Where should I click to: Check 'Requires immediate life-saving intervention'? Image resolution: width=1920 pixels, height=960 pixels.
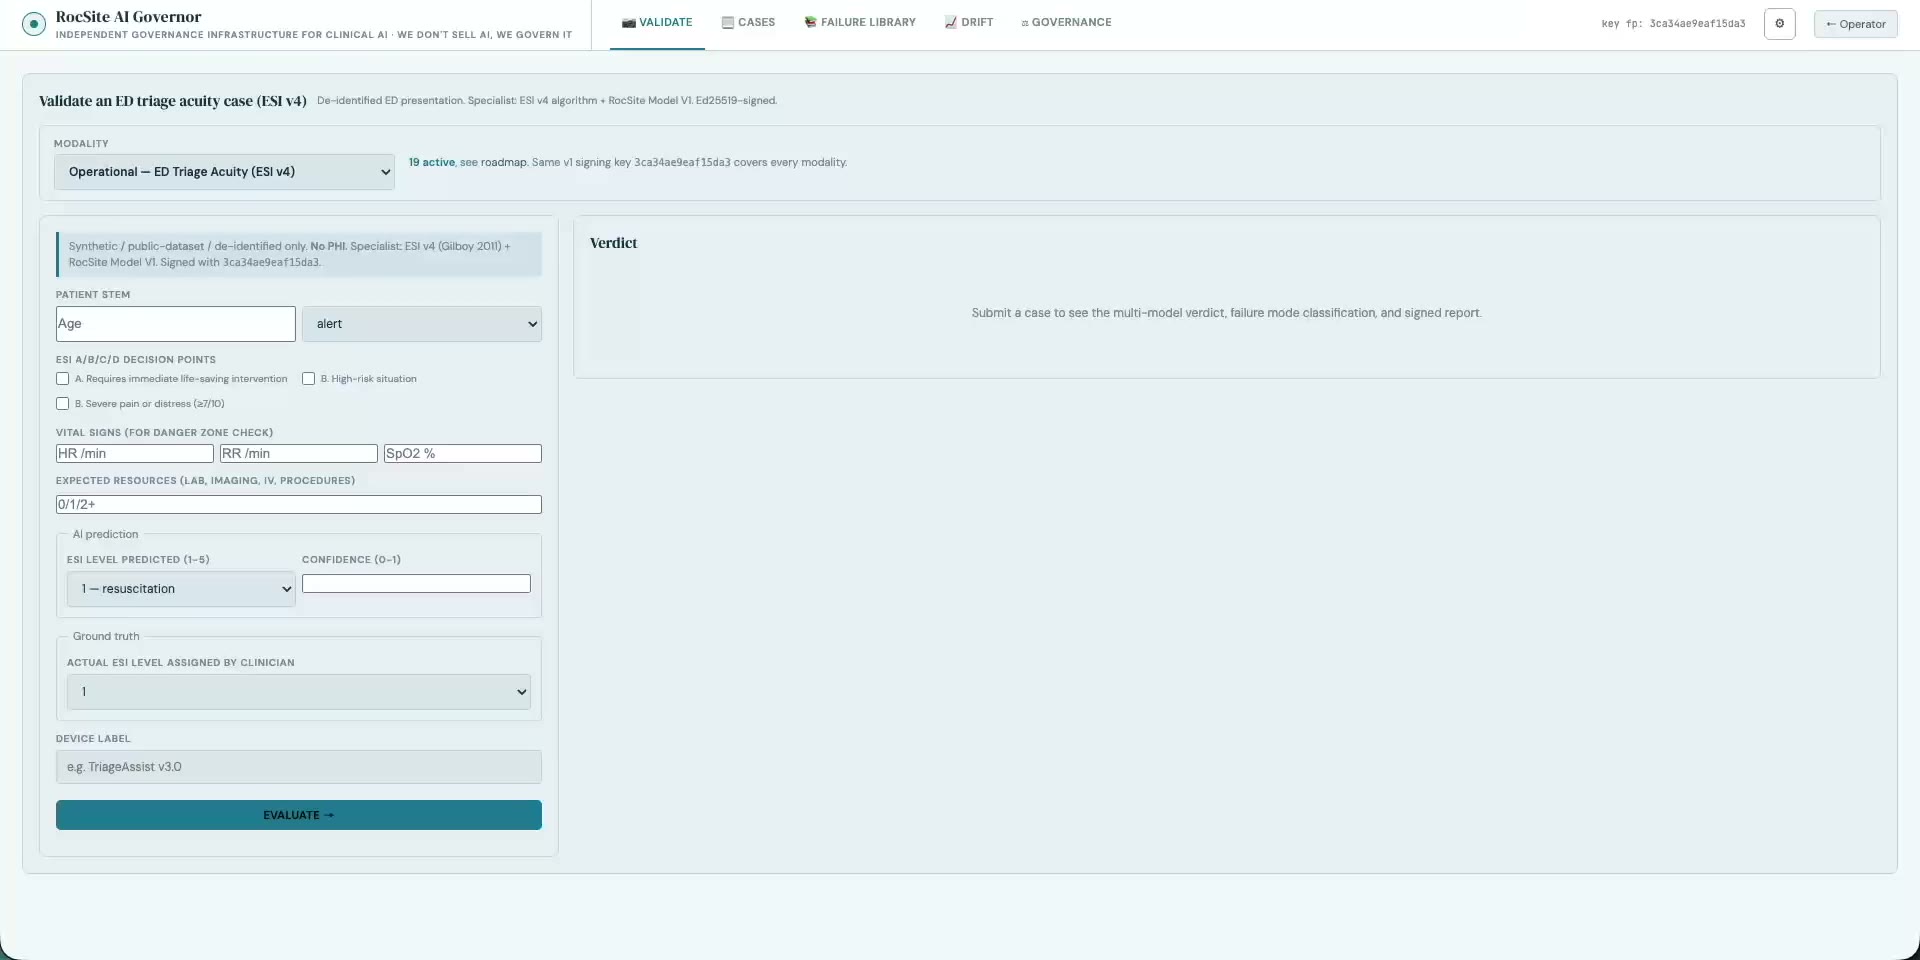[x=63, y=379]
